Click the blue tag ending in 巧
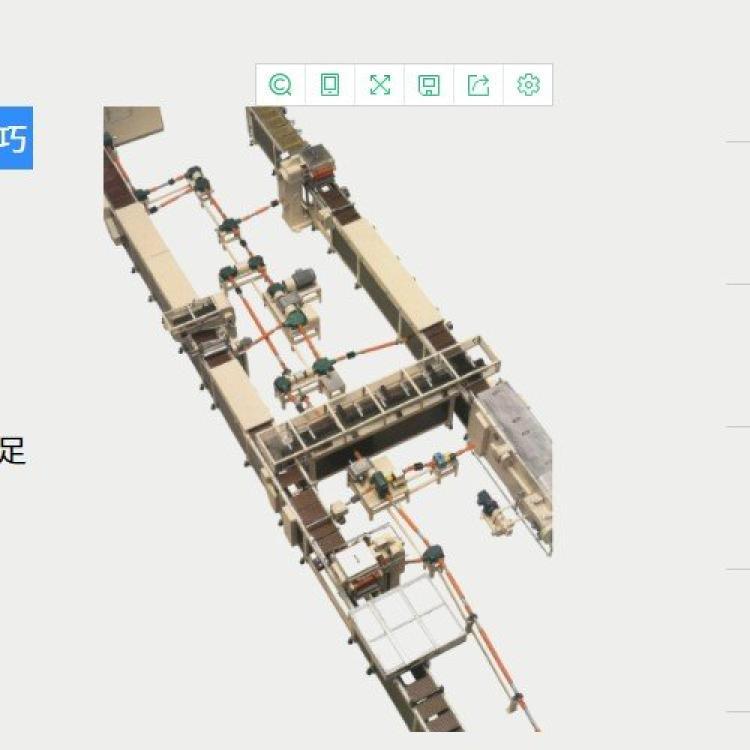This screenshot has width=750, height=750. click(x=15, y=138)
